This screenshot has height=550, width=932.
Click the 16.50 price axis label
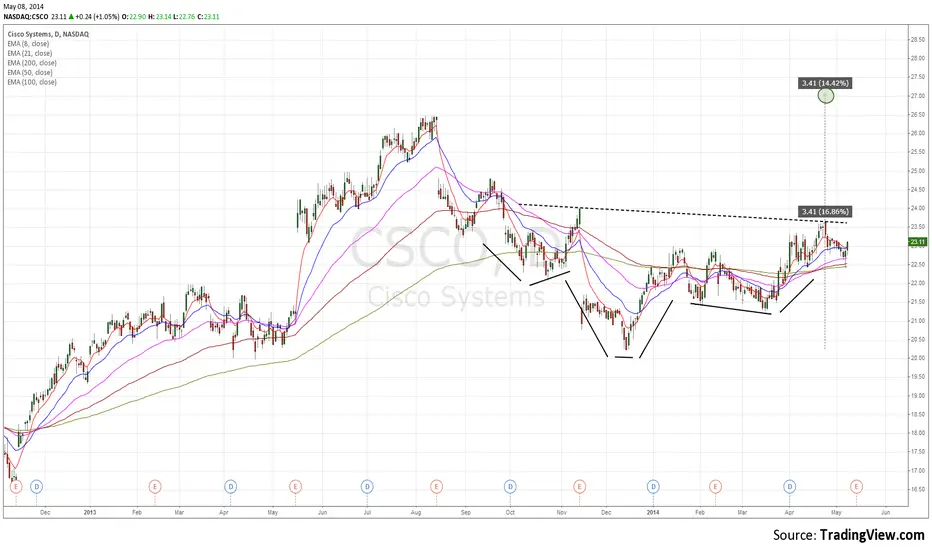pyautogui.click(x=917, y=489)
